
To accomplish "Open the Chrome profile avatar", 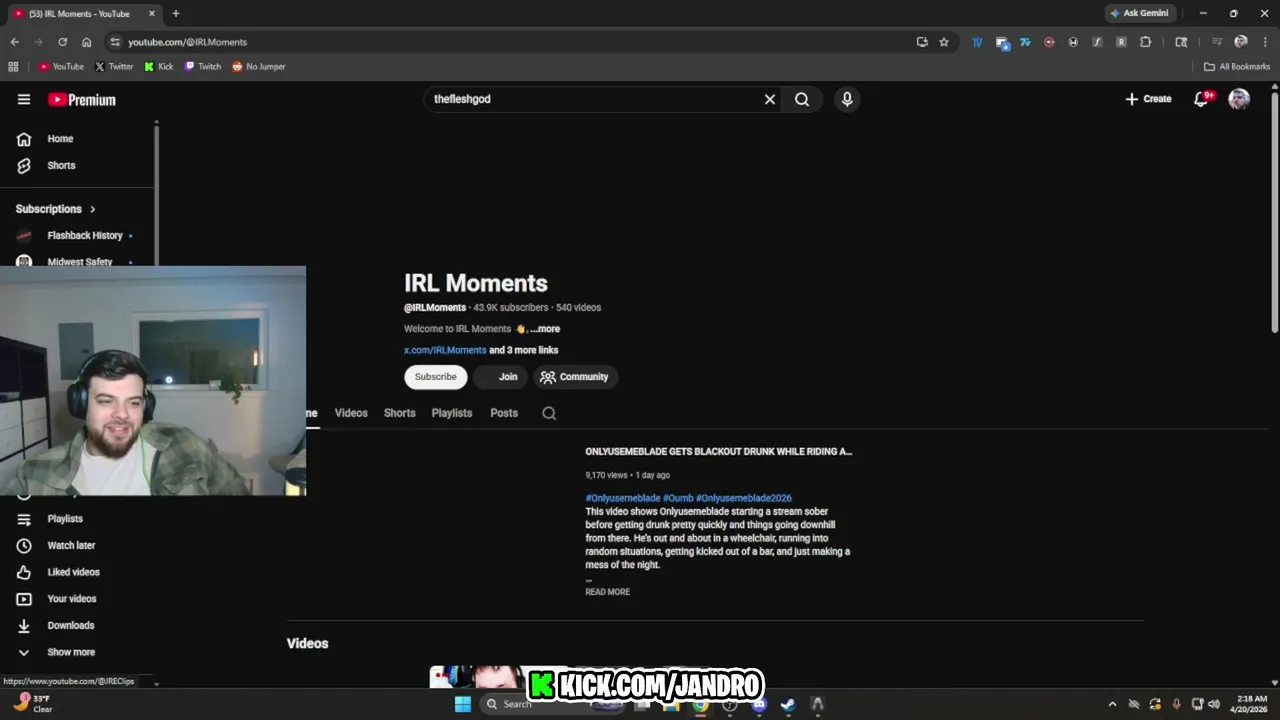I will (x=1241, y=42).
